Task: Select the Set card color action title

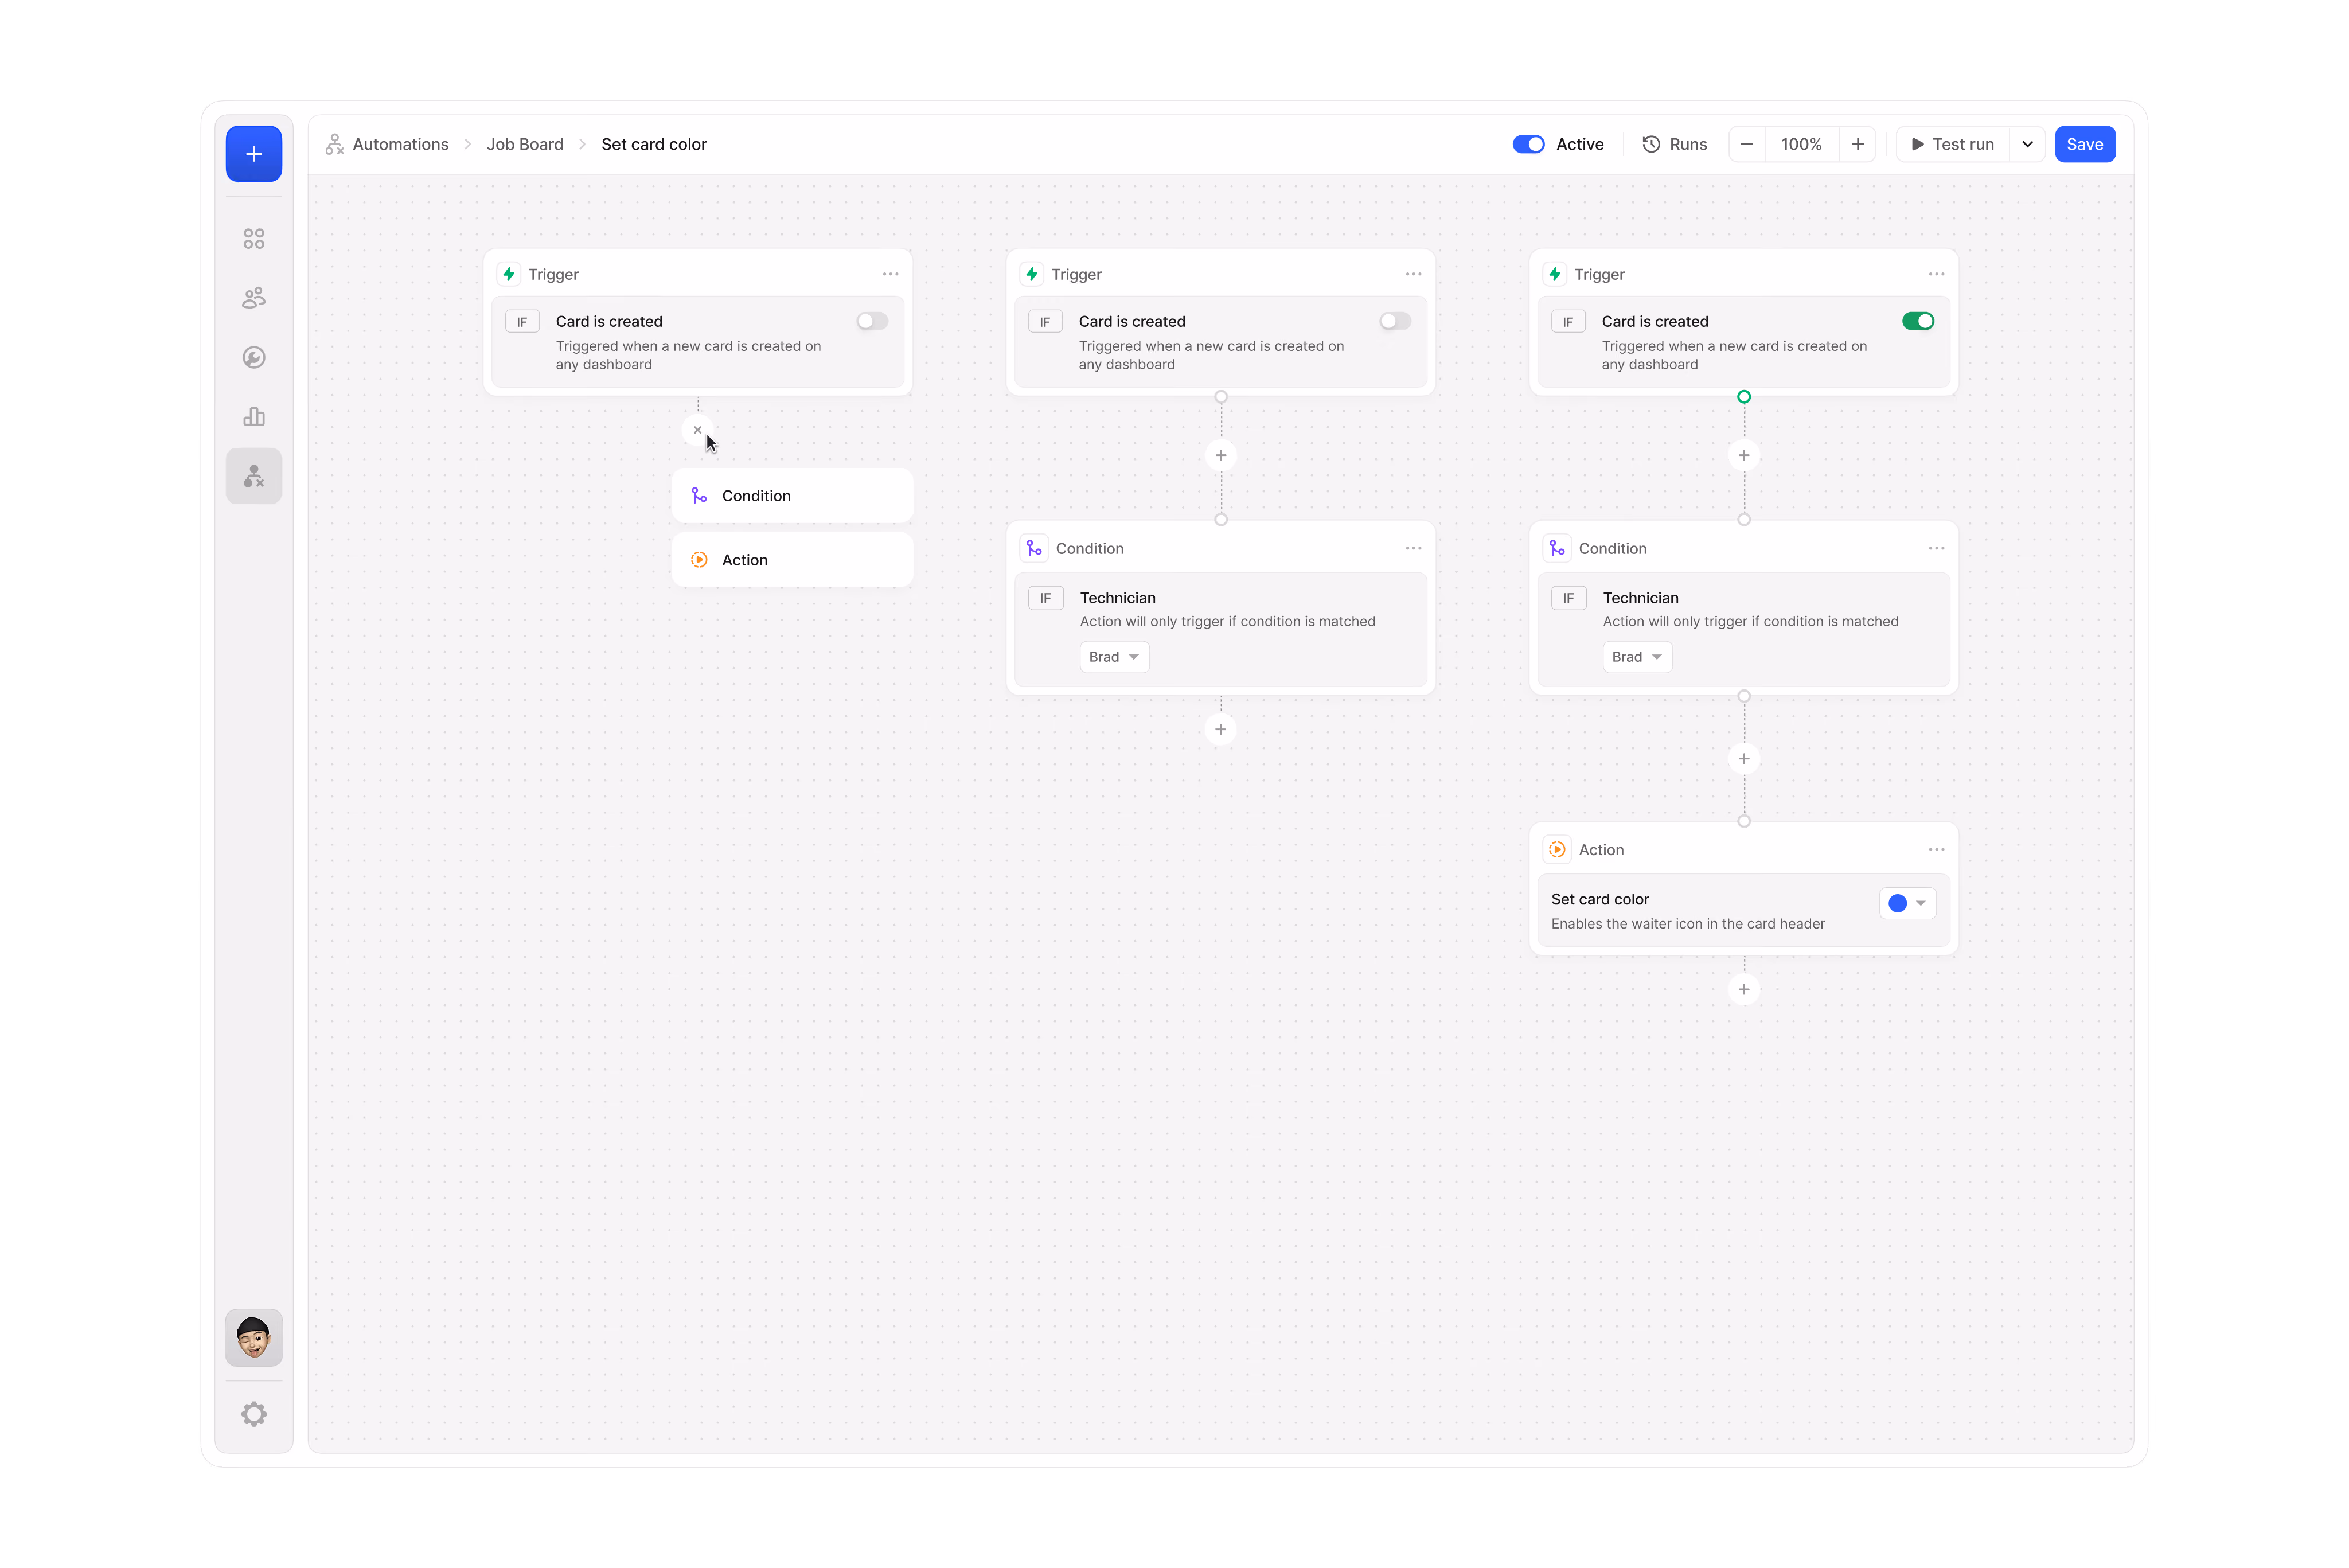Action: (x=1600, y=899)
